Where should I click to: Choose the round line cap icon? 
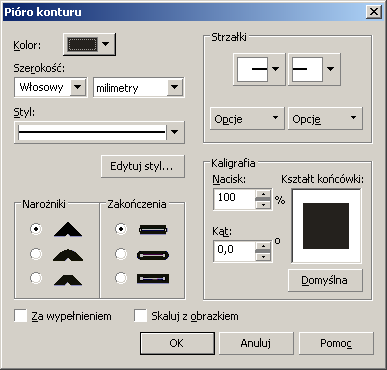point(153,255)
